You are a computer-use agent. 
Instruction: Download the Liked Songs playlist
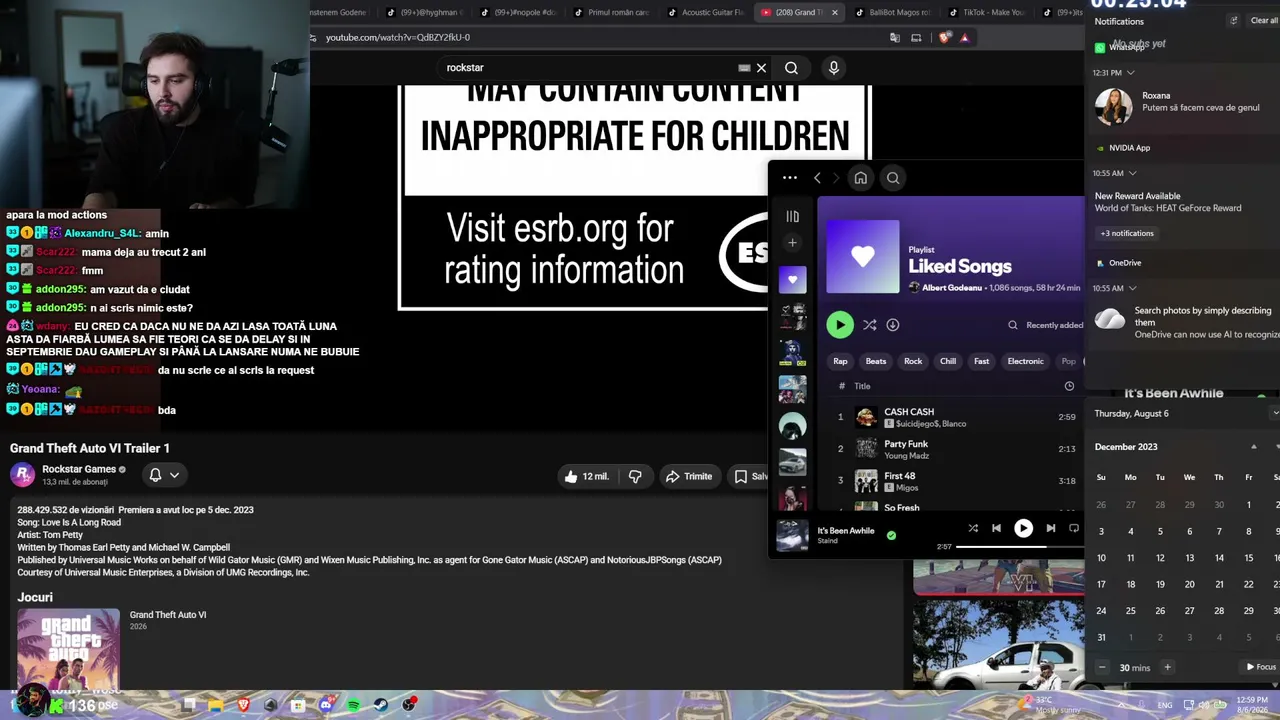[x=893, y=324]
